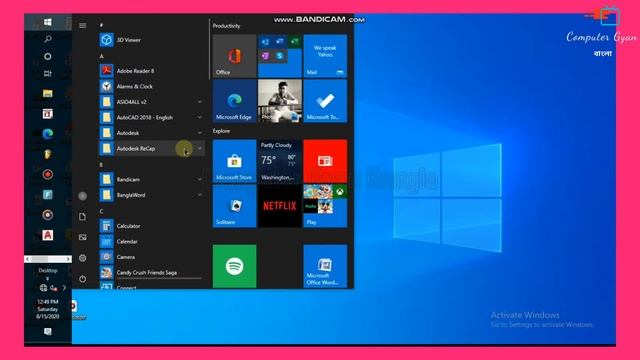This screenshot has height=360, width=640.
Task: Open the red News tile
Action: pyautogui.click(x=325, y=161)
